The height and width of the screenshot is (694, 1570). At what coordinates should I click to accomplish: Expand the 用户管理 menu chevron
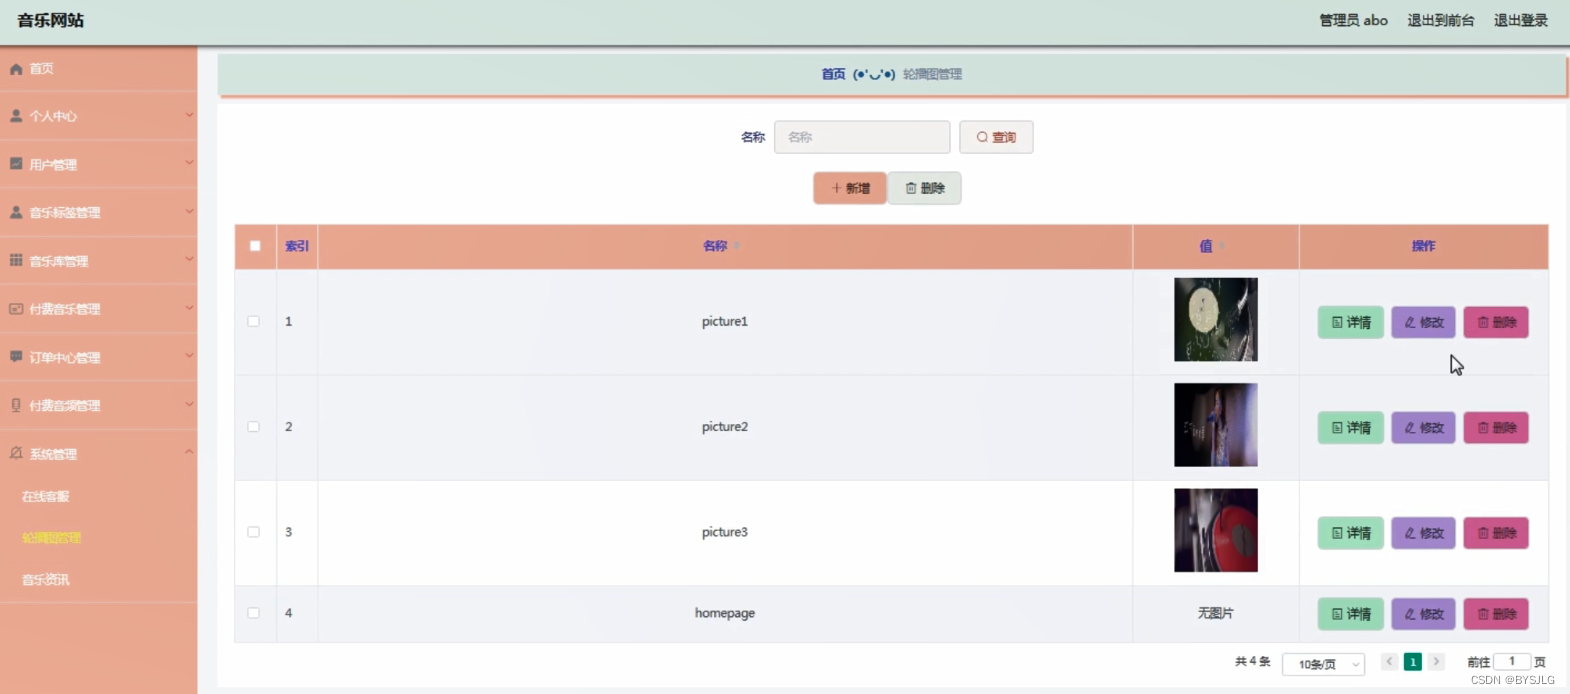189,163
